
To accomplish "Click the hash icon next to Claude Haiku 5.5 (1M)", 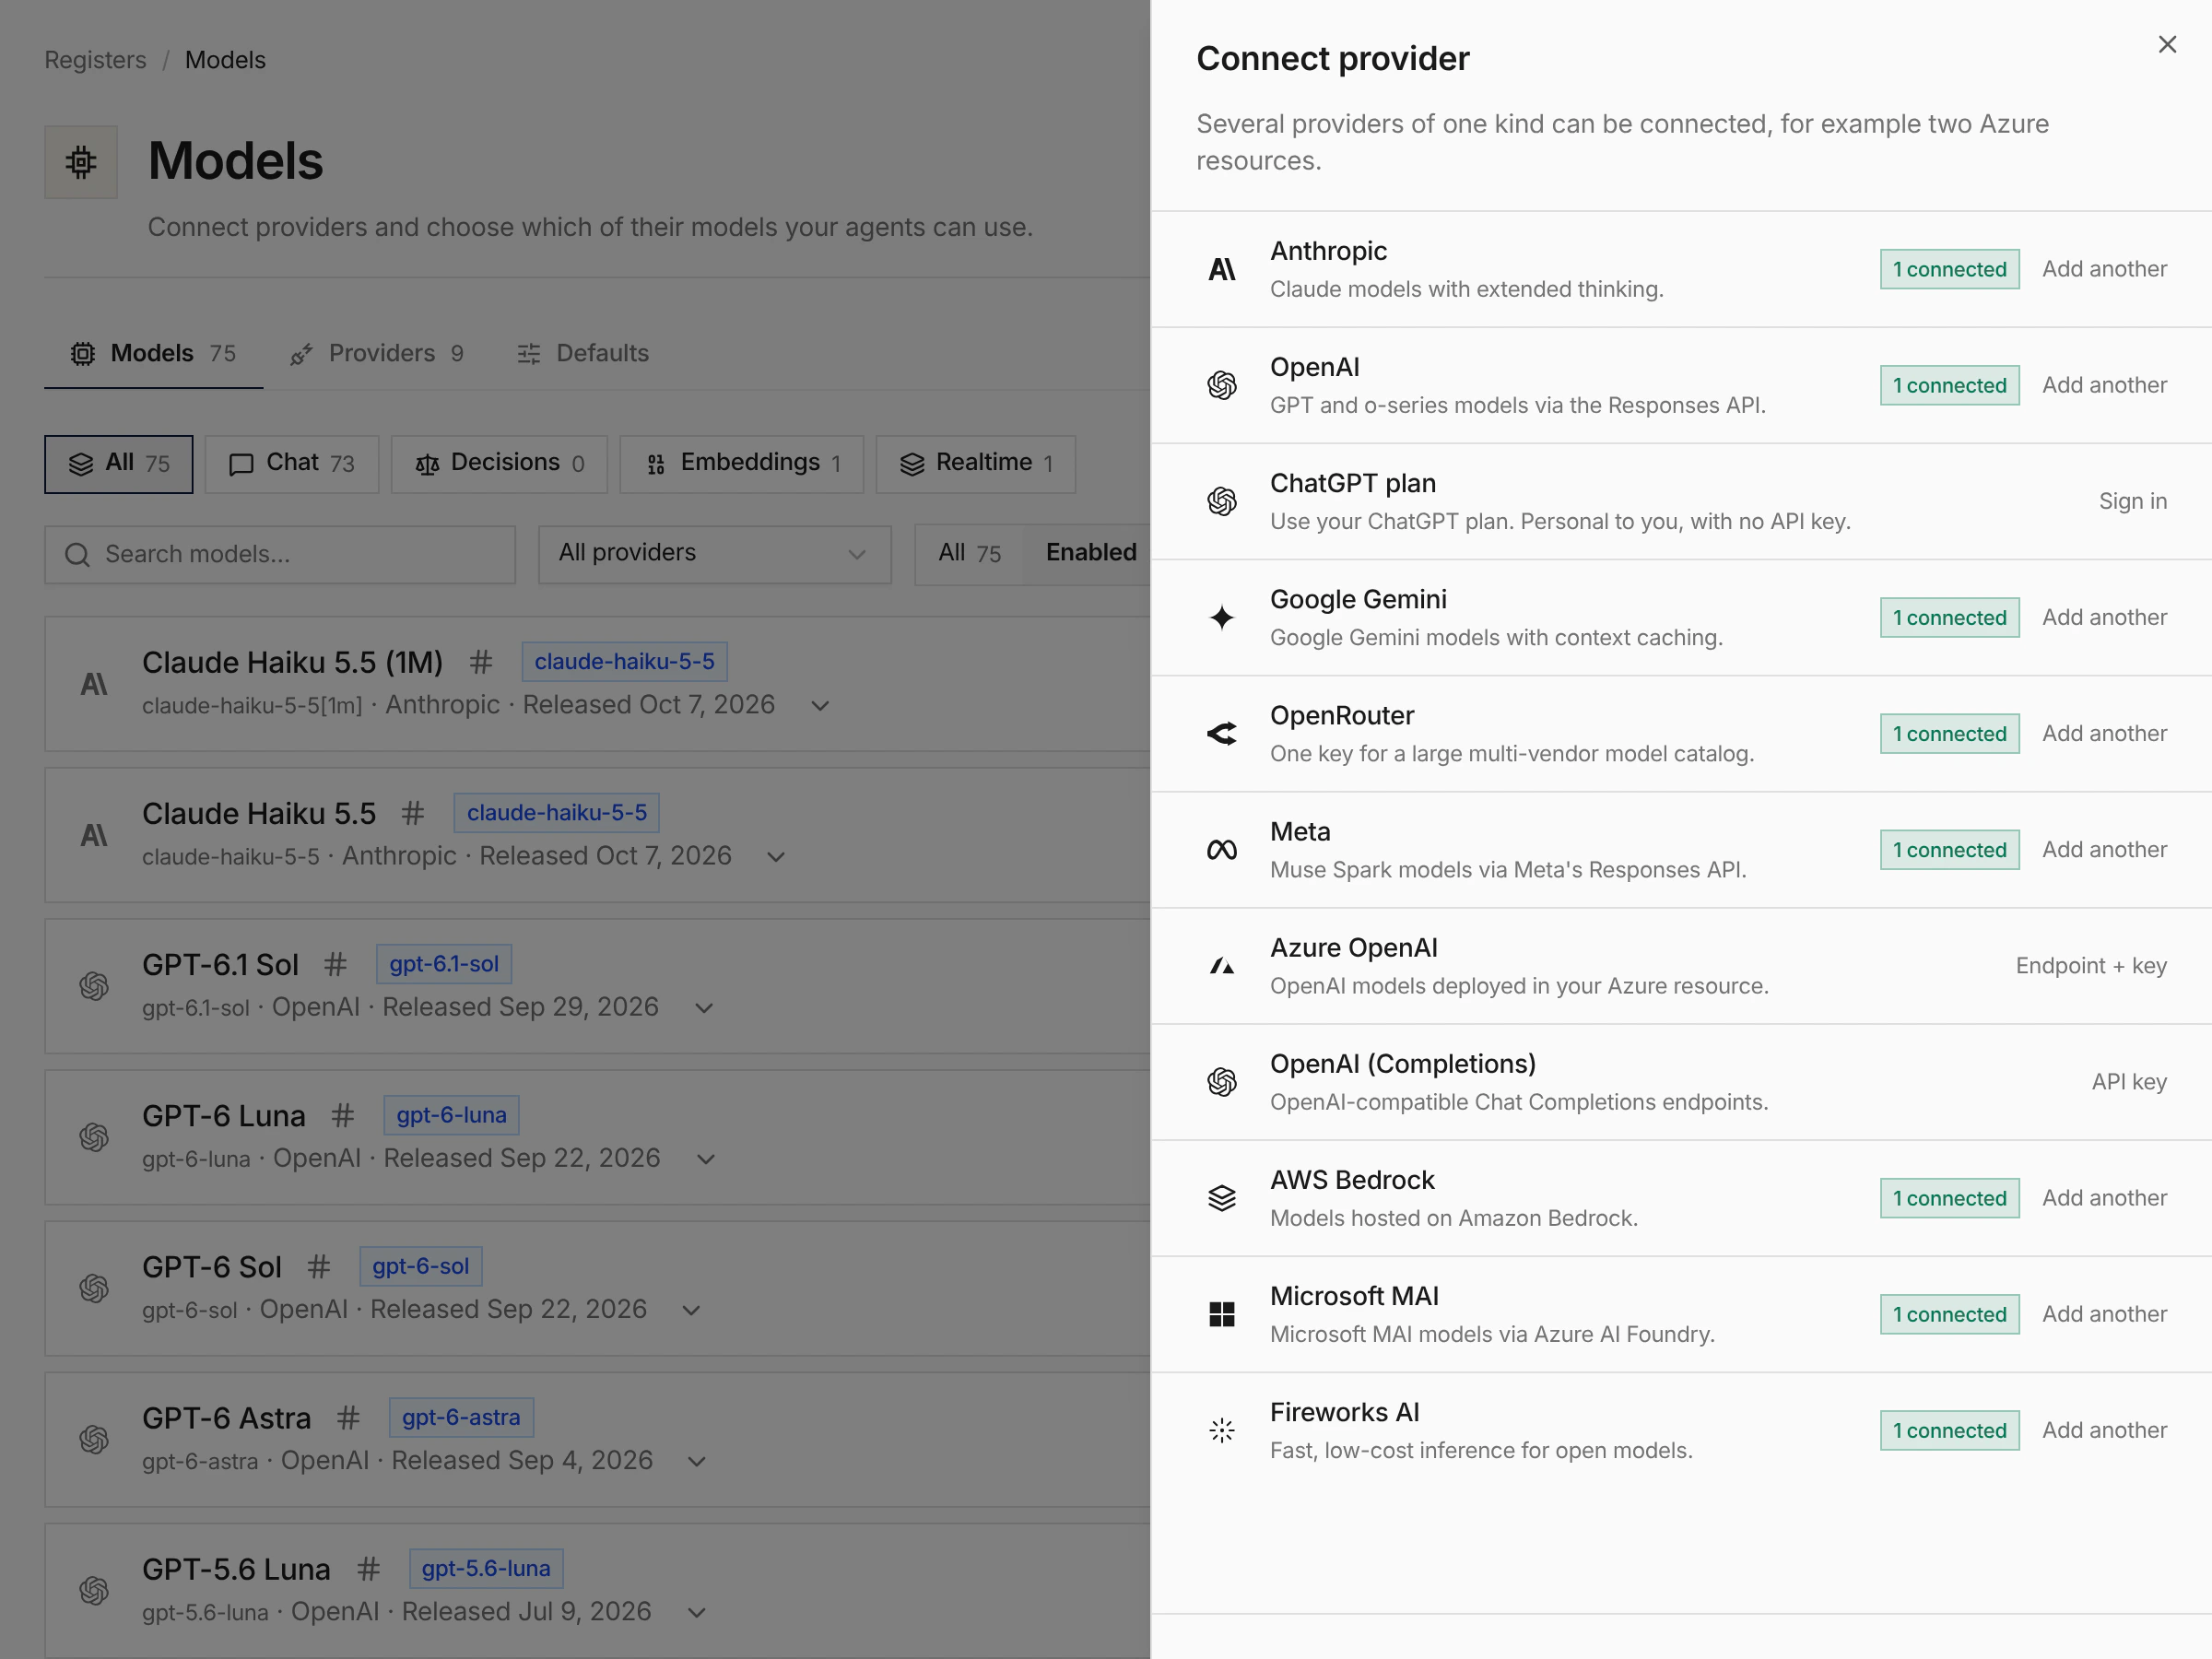I will pyautogui.click(x=481, y=661).
